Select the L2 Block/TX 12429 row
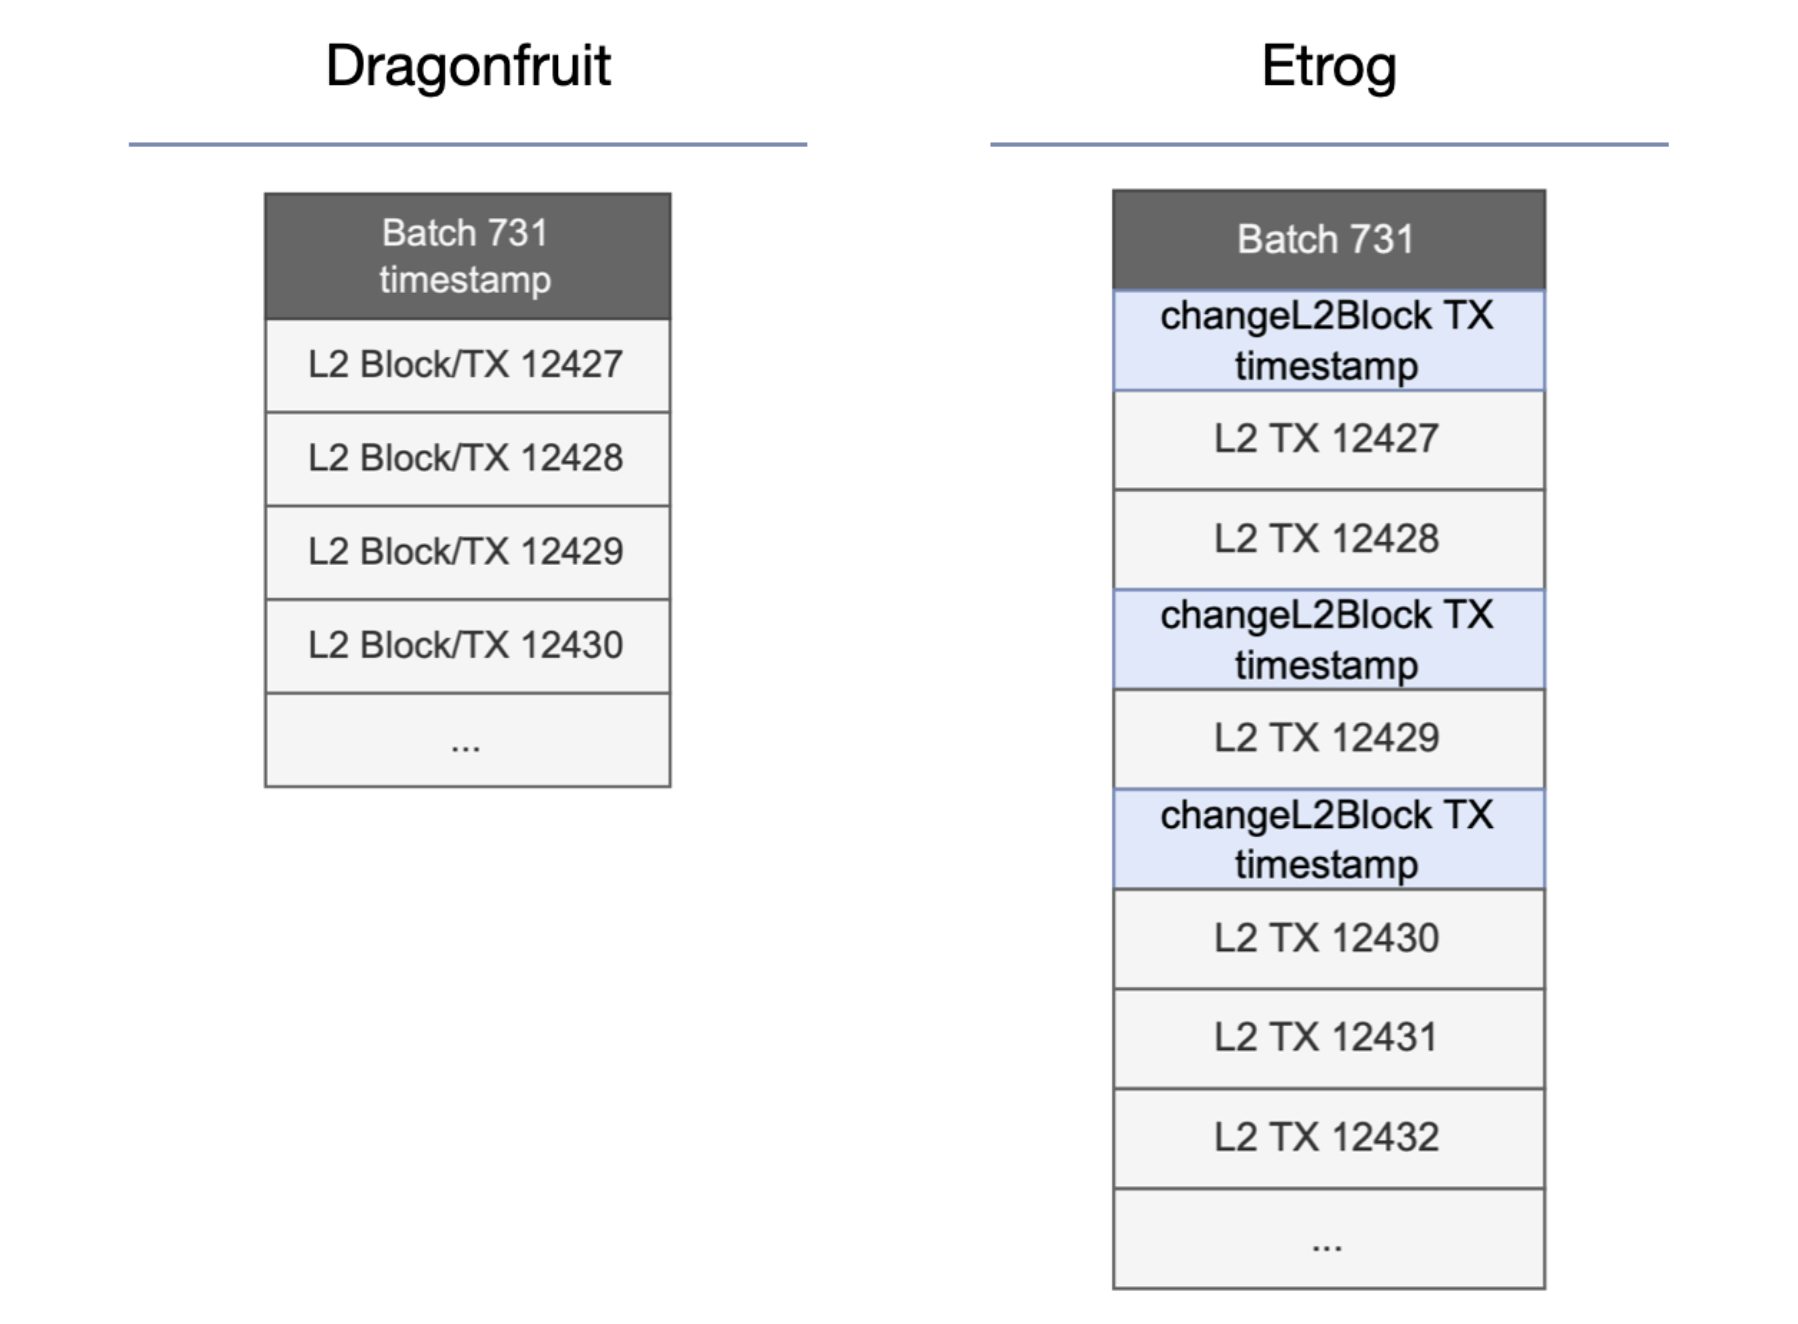 pyautogui.click(x=467, y=552)
